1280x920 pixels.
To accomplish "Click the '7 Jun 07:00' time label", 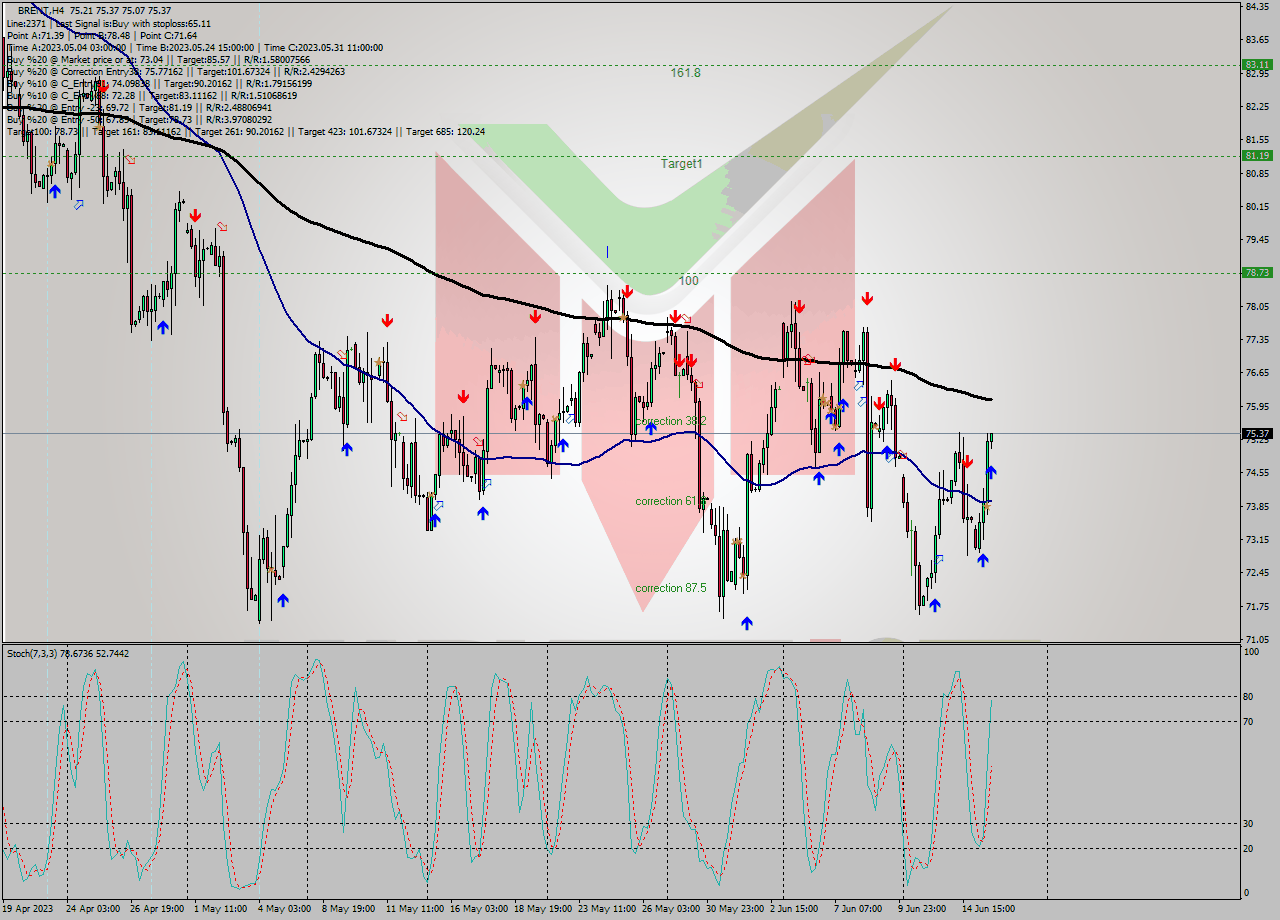I will coord(858,909).
